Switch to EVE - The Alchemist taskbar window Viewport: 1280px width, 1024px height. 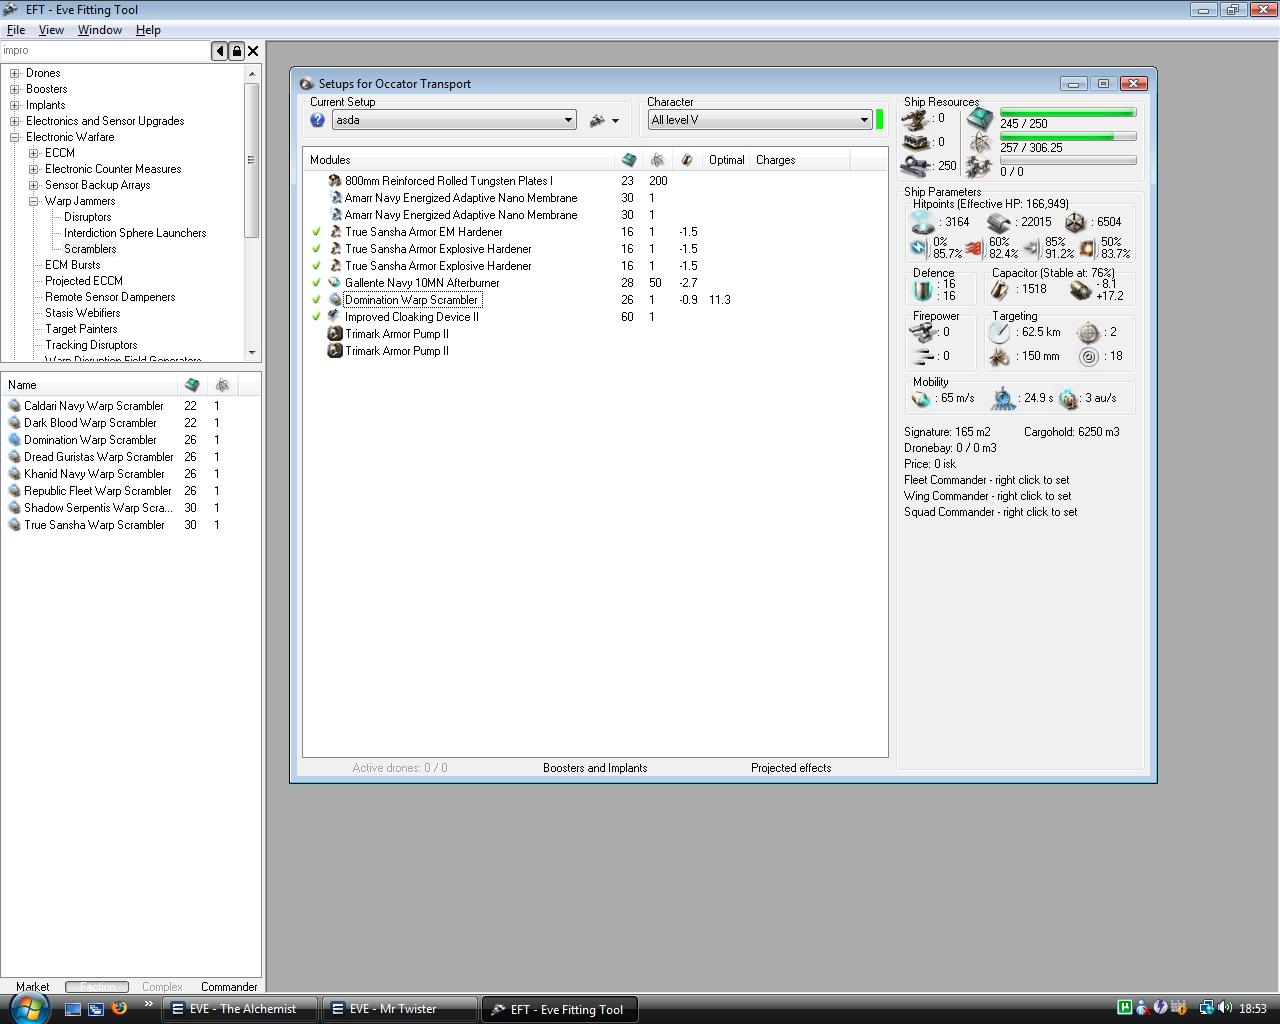(x=240, y=1009)
